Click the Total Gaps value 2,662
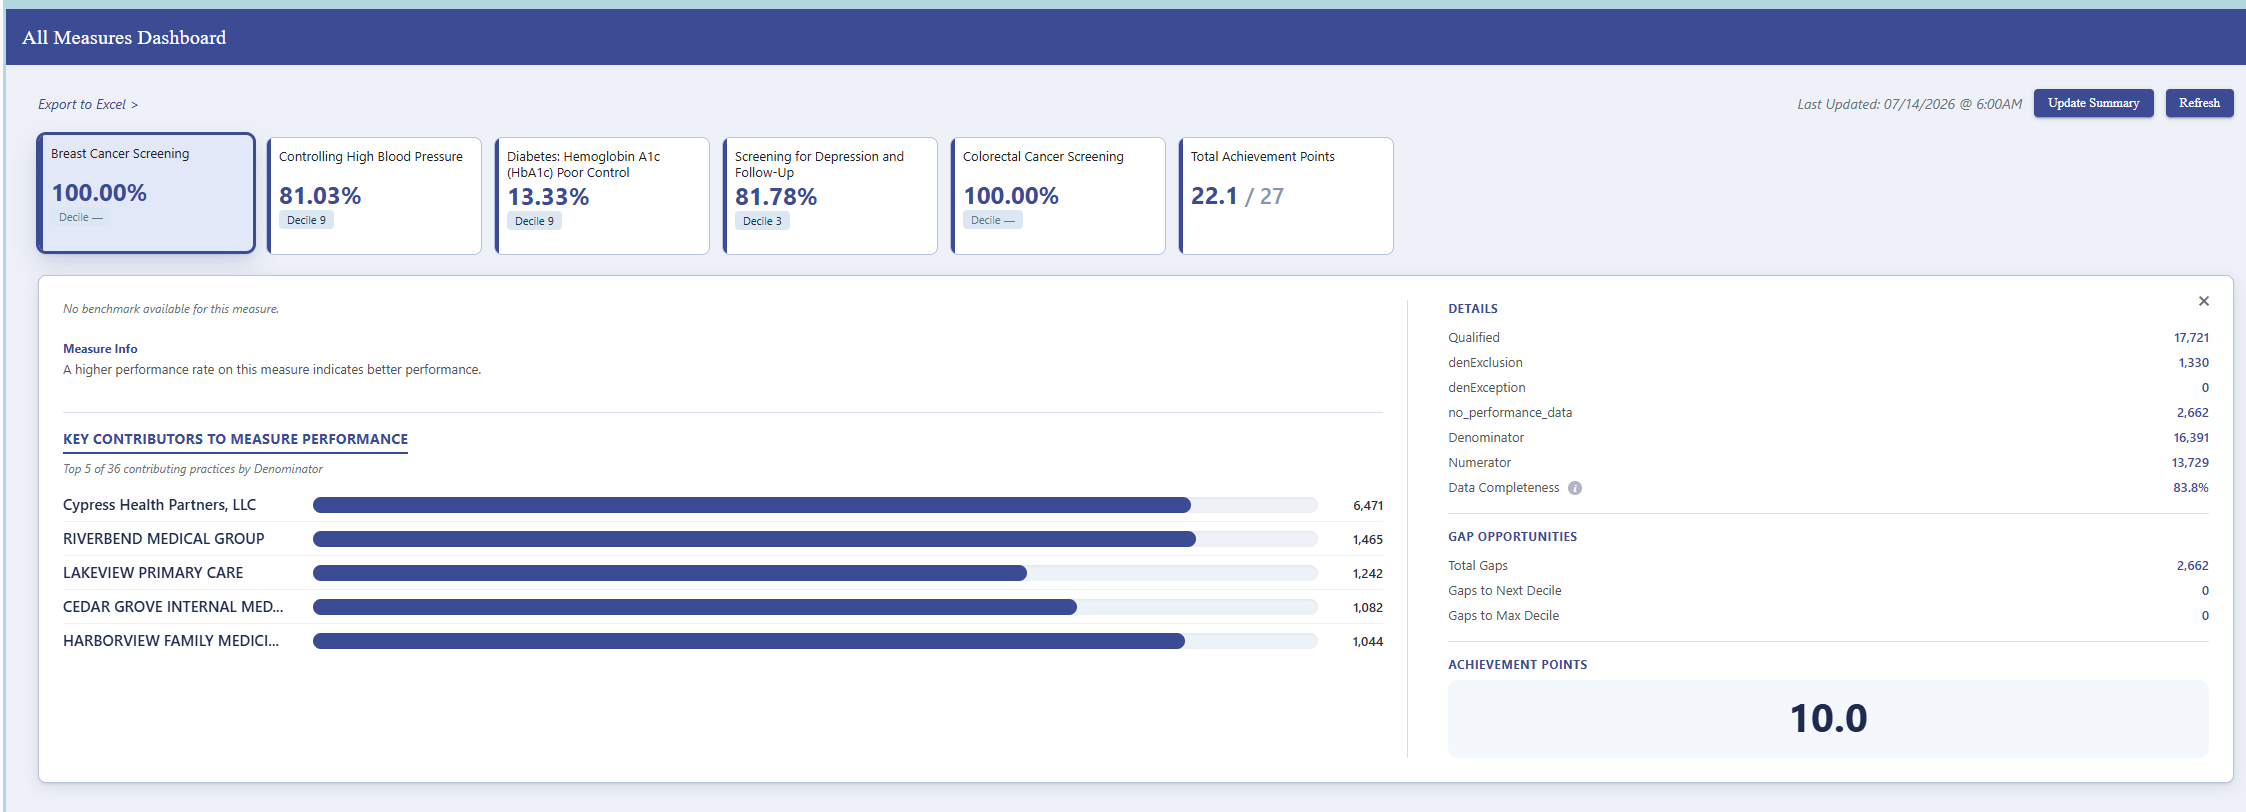Viewport: 2246px width, 812px height. click(x=2193, y=566)
